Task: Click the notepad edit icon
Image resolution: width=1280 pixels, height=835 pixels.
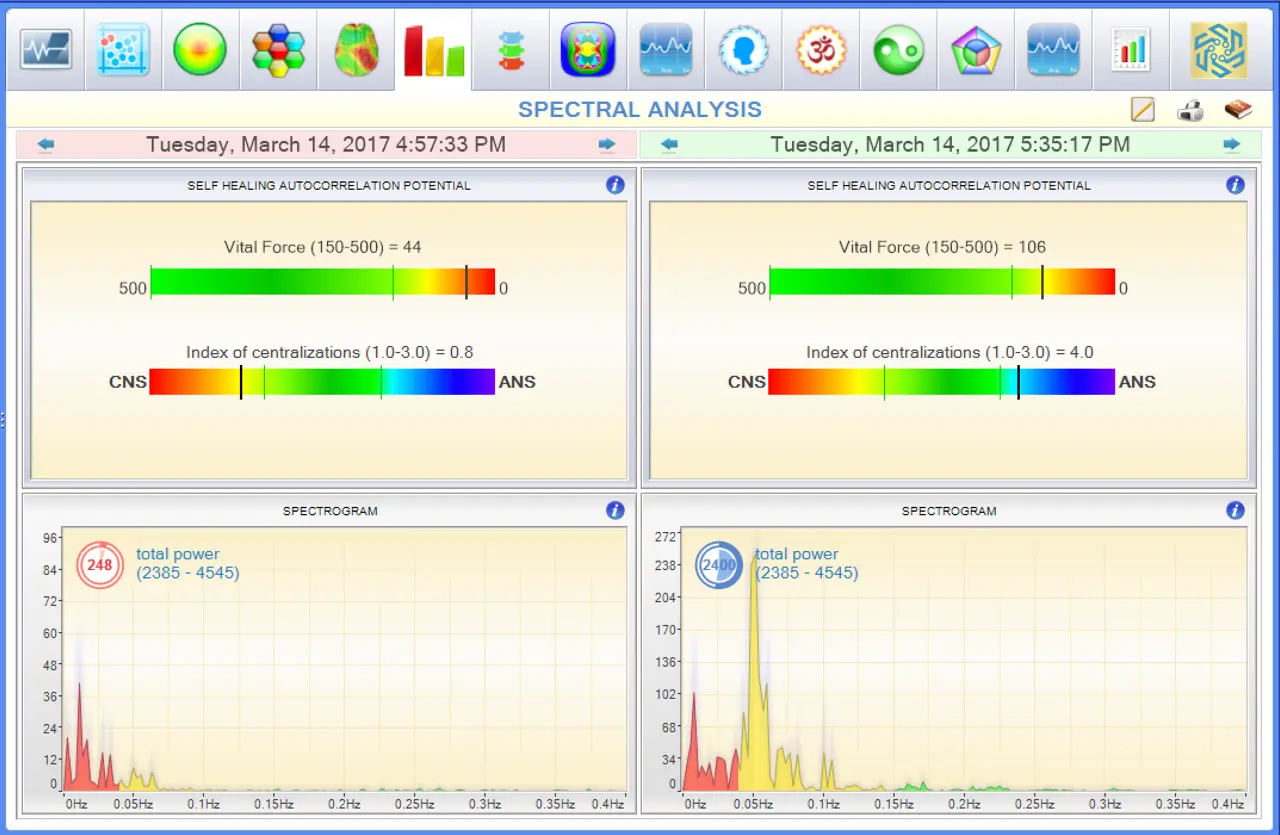Action: click(x=1142, y=110)
